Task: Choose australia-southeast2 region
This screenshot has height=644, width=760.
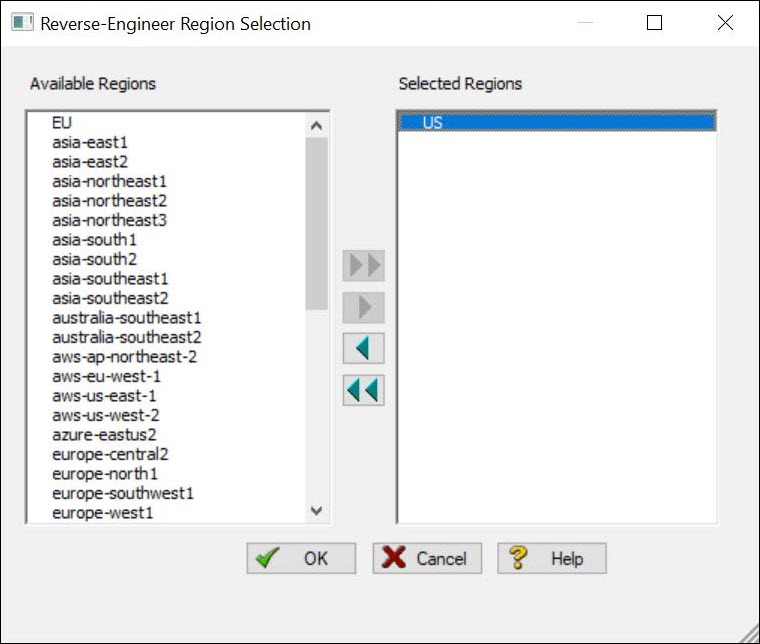Action: pyautogui.click(x=127, y=337)
